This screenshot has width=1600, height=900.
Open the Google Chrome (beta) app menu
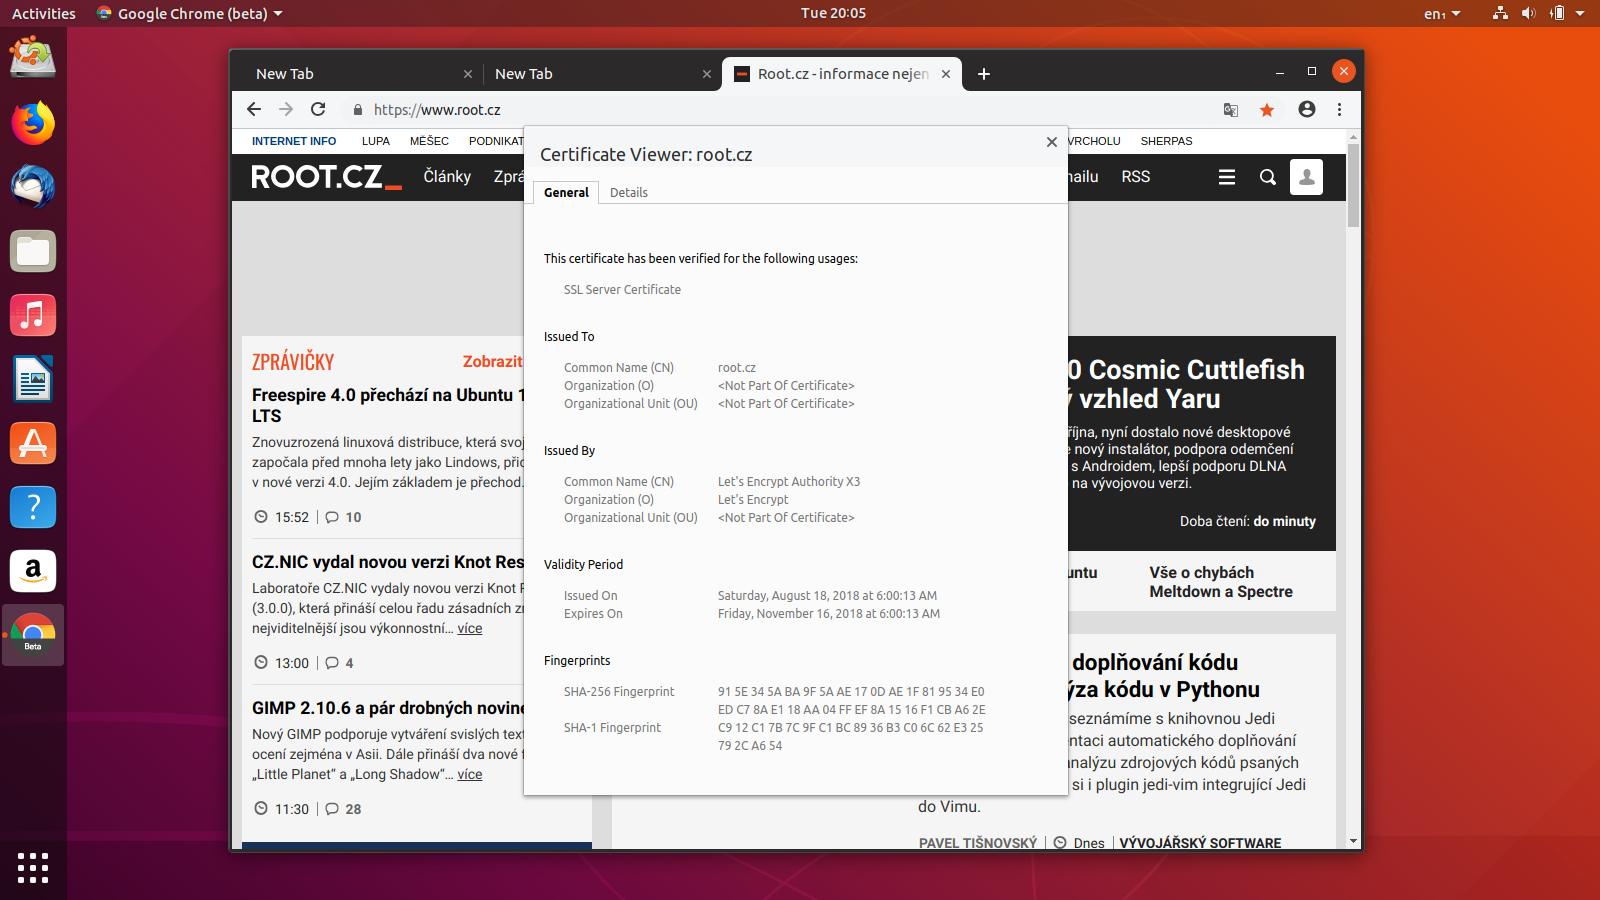pos(190,14)
